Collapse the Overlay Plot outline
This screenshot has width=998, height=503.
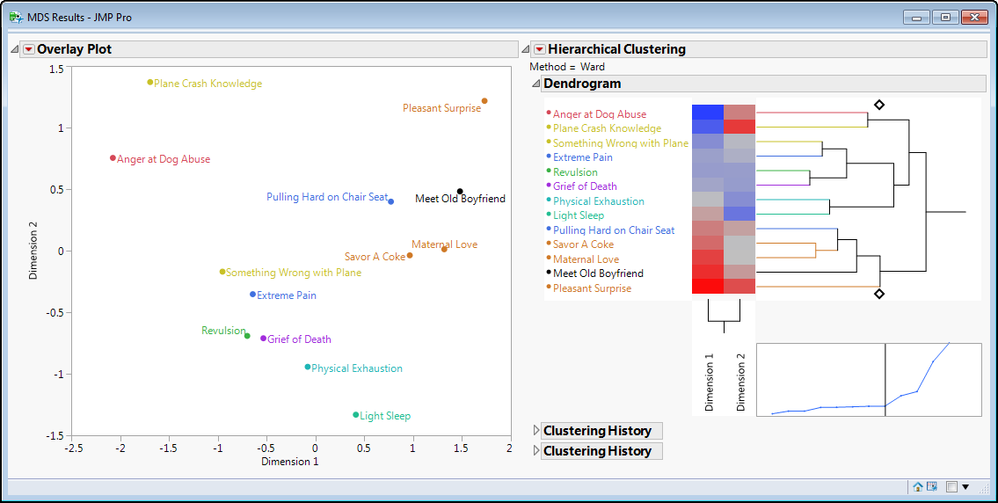coord(15,50)
